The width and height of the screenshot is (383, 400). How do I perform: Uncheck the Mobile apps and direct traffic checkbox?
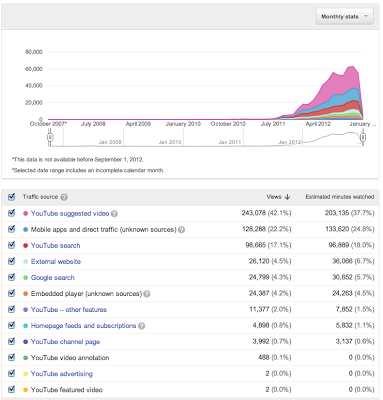[12, 229]
